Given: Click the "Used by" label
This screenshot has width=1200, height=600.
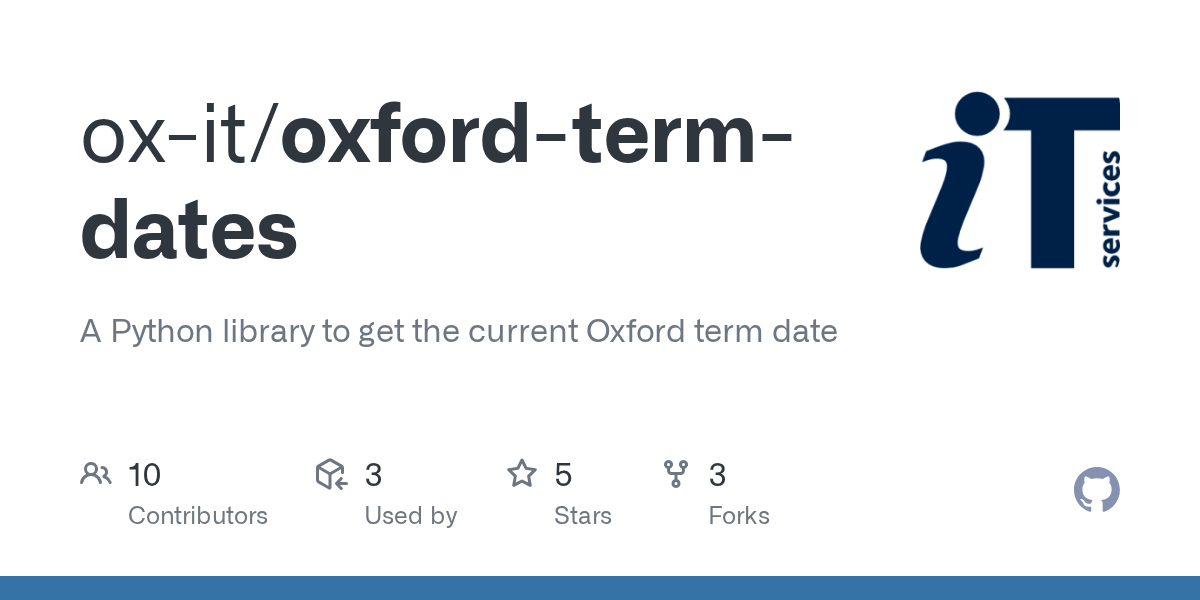Looking at the screenshot, I should click(410, 516).
